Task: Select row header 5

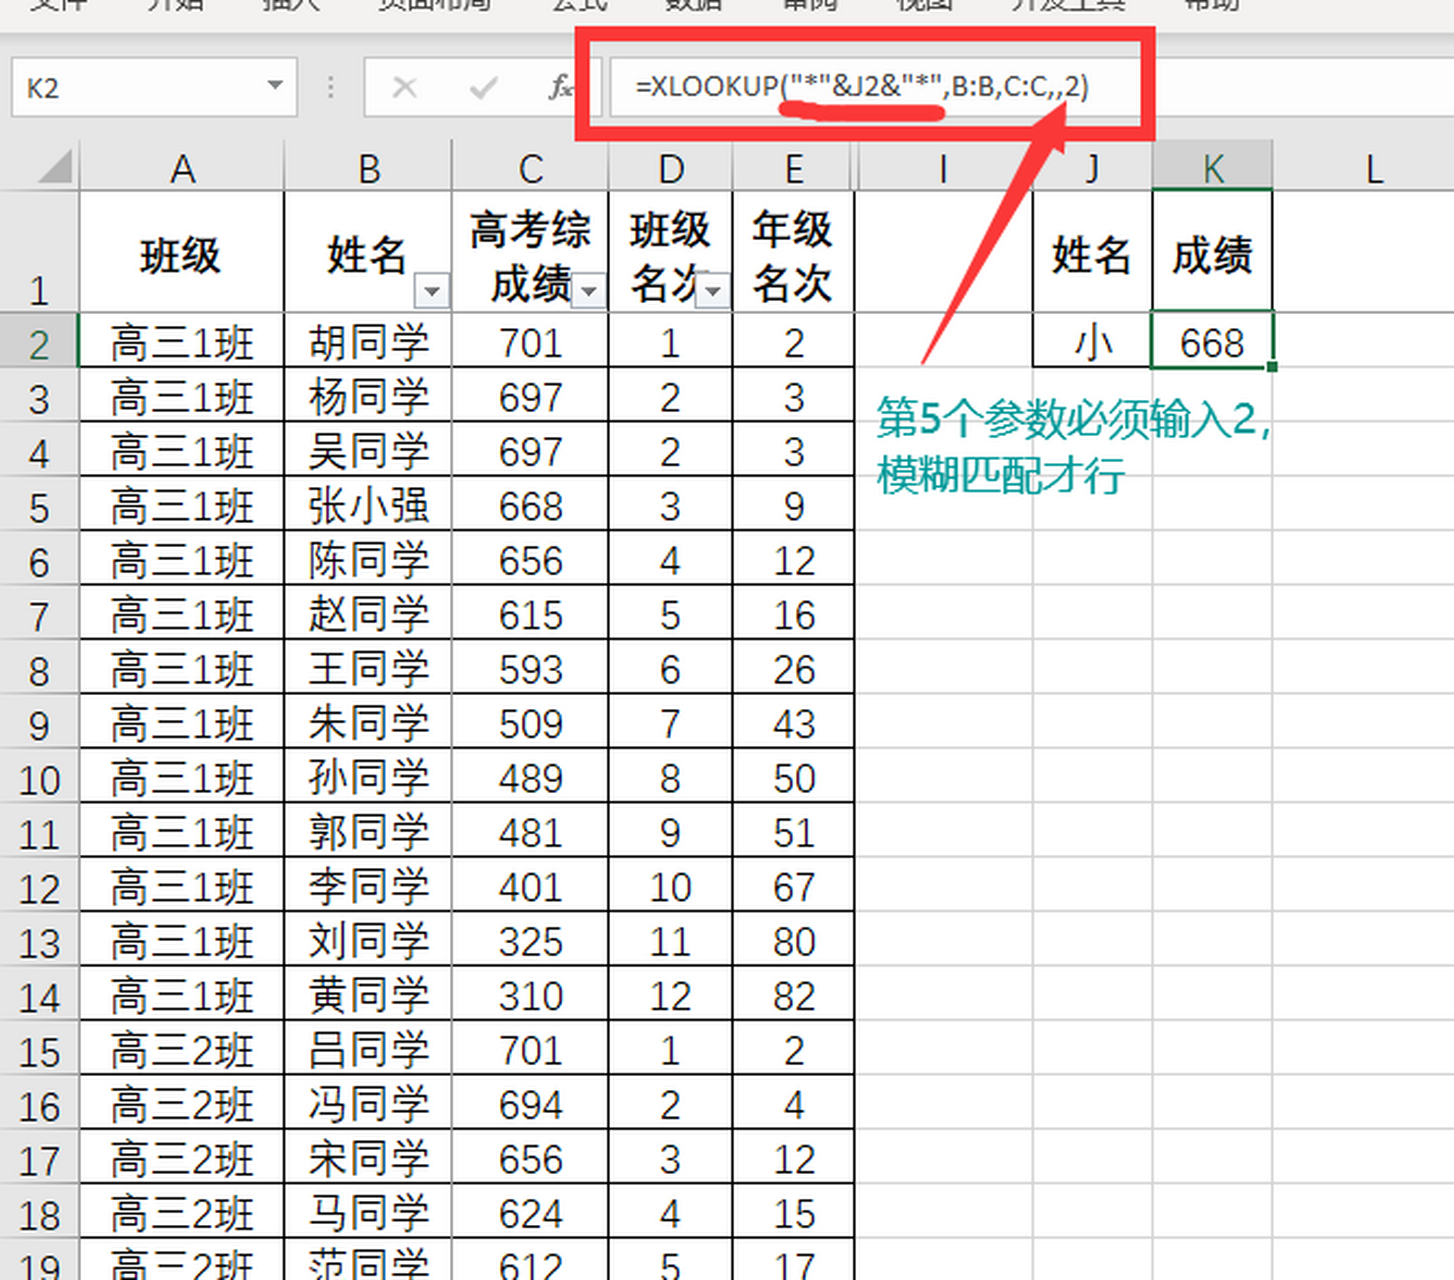Action: (x=39, y=505)
